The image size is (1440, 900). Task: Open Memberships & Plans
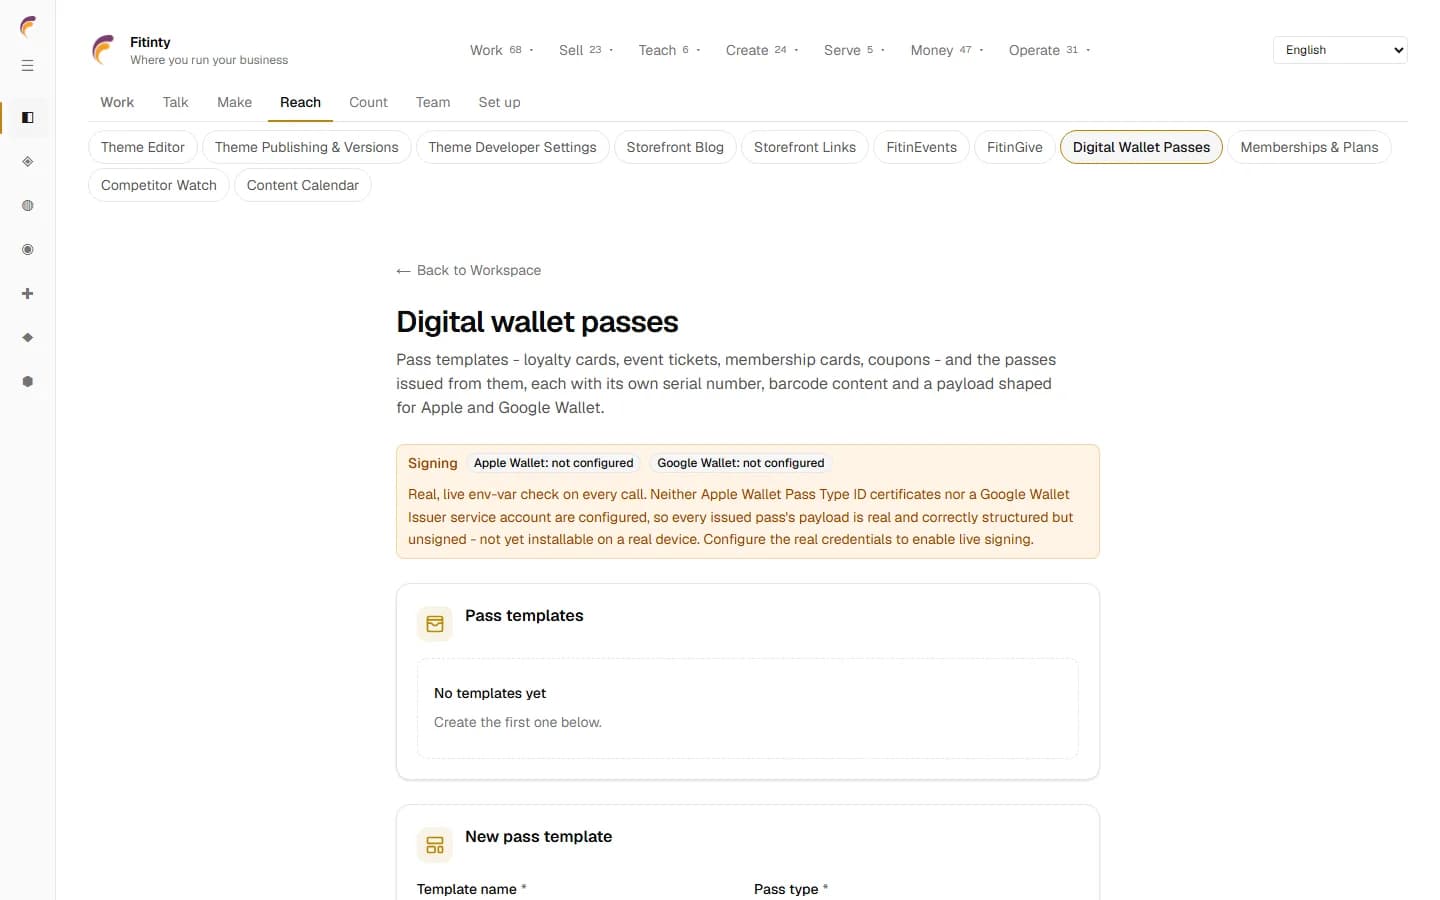[1309, 147]
